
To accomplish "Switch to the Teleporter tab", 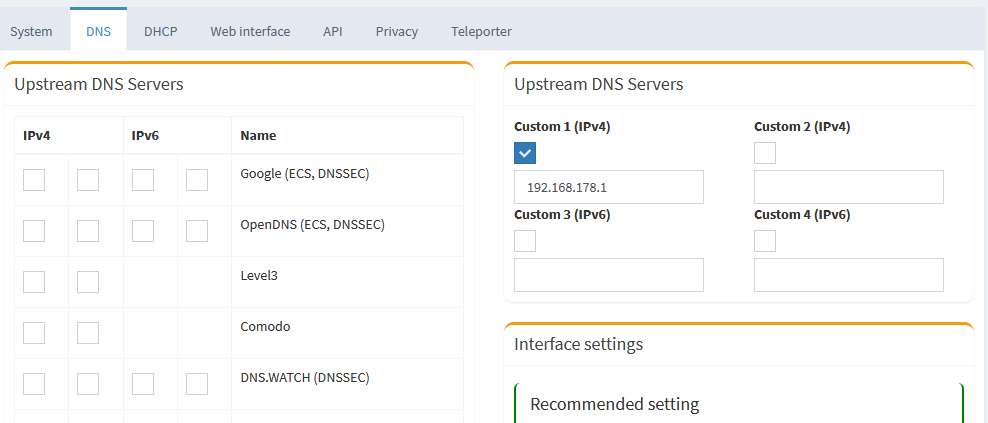I will coord(482,31).
